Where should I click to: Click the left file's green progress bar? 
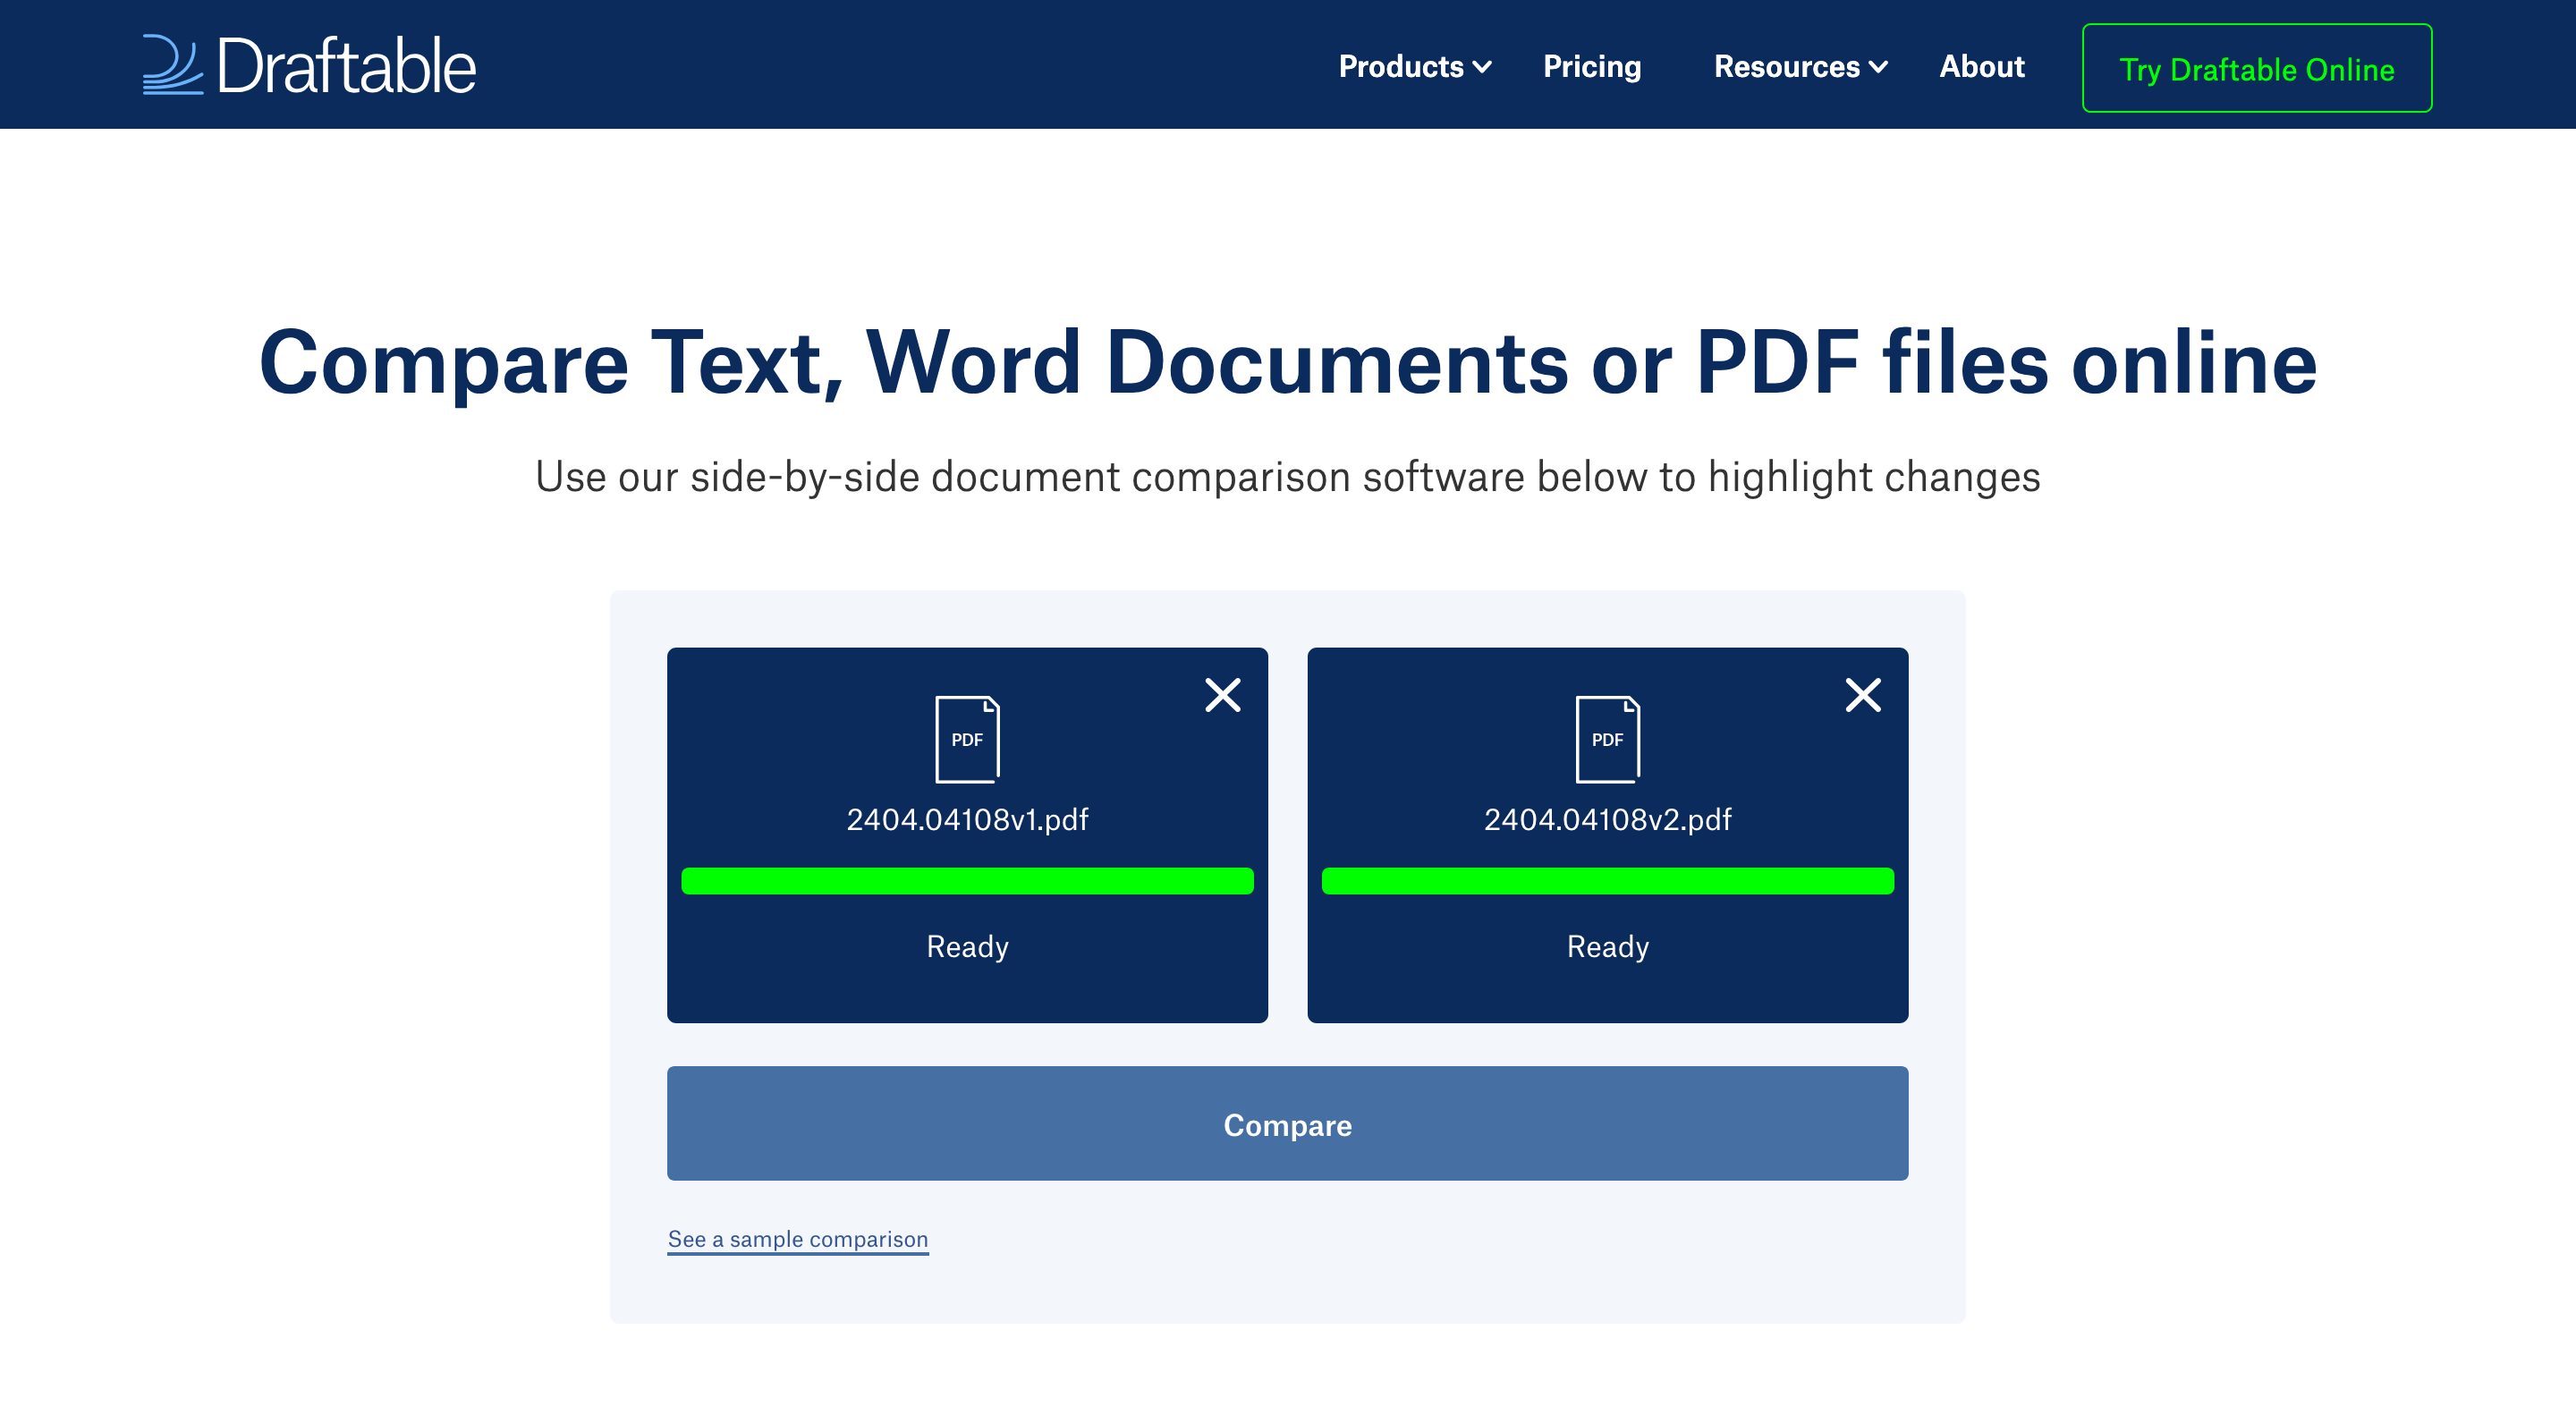pyautogui.click(x=967, y=881)
